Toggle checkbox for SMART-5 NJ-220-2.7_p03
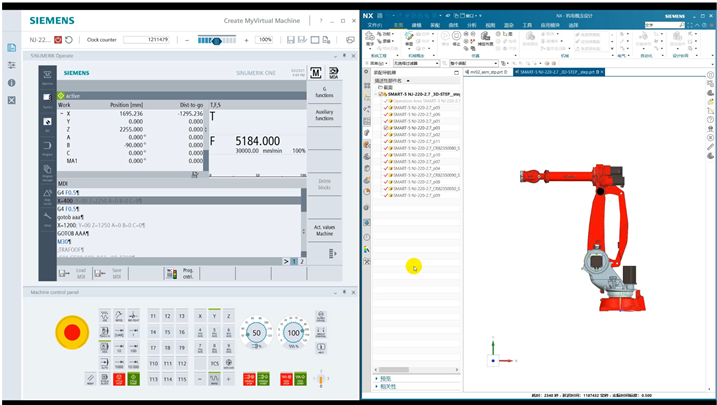Image resolution: width=717 pixels, height=405 pixels. (x=386, y=128)
